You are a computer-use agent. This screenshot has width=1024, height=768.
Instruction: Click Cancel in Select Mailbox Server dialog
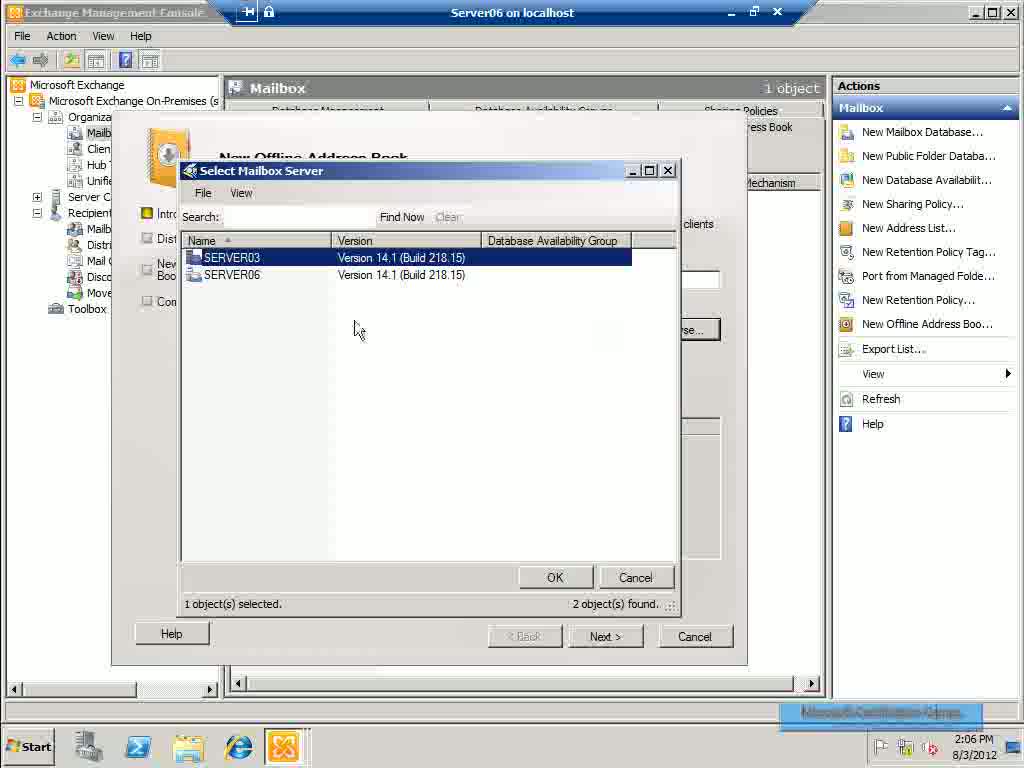[x=635, y=578]
